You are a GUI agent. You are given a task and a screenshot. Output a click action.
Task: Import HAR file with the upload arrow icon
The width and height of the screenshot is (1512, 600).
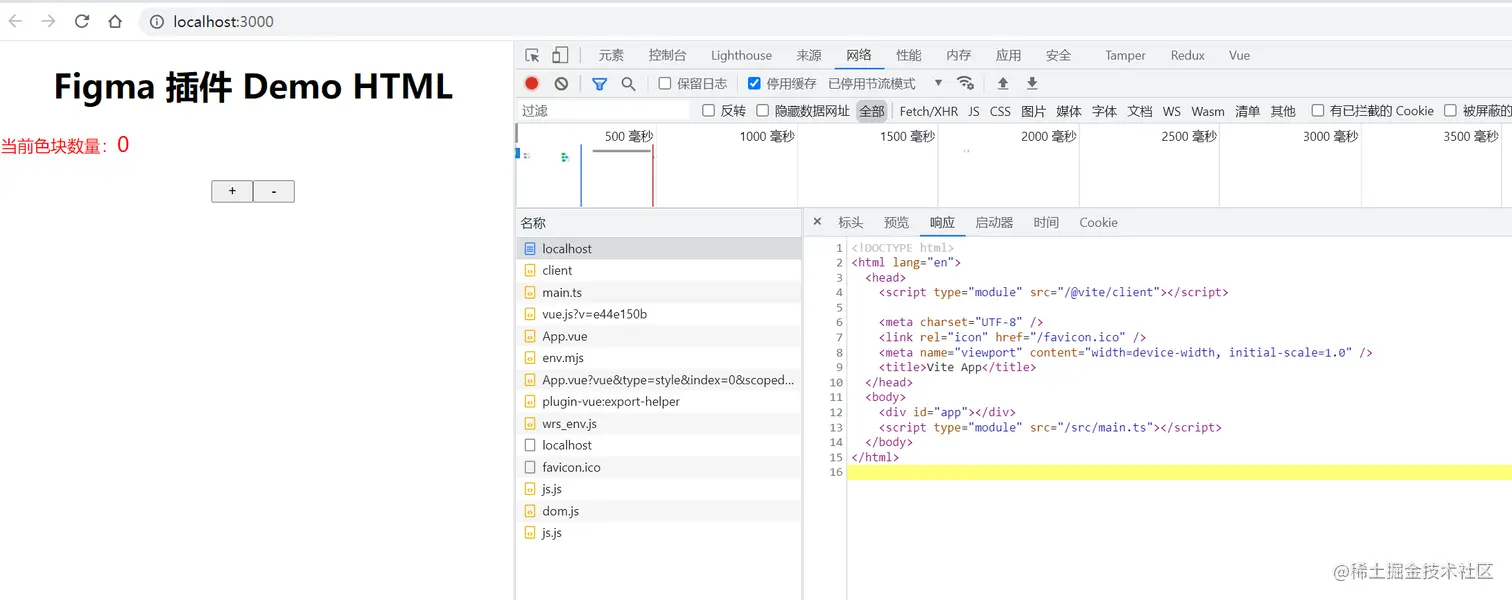click(x=1003, y=84)
